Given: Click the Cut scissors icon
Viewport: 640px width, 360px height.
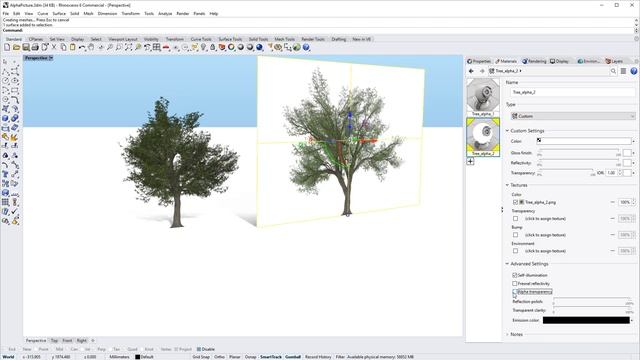Looking at the screenshot, I should (x=54, y=47).
